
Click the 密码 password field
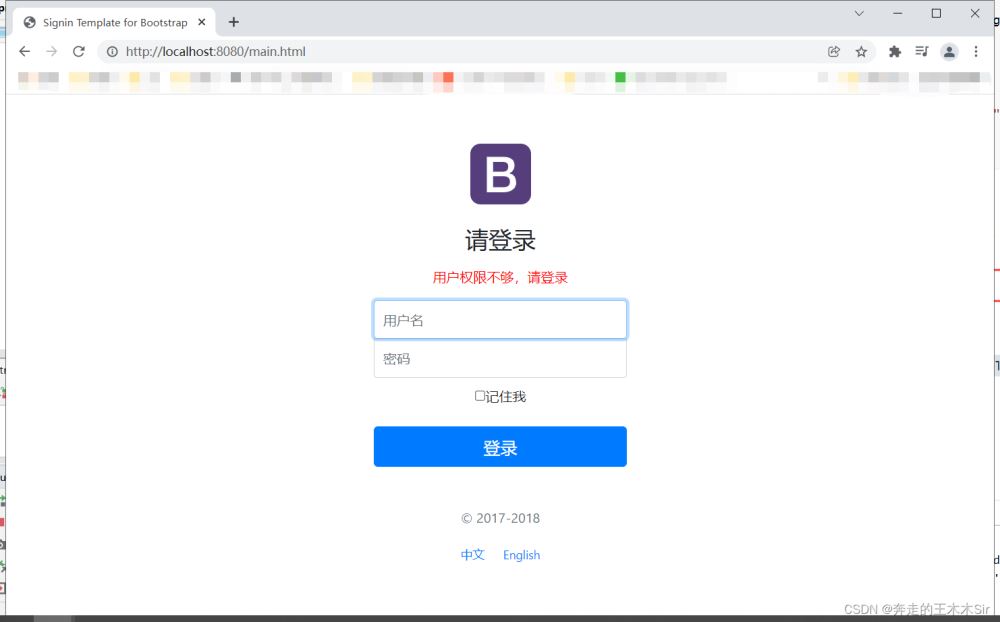click(x=500, y=359)
